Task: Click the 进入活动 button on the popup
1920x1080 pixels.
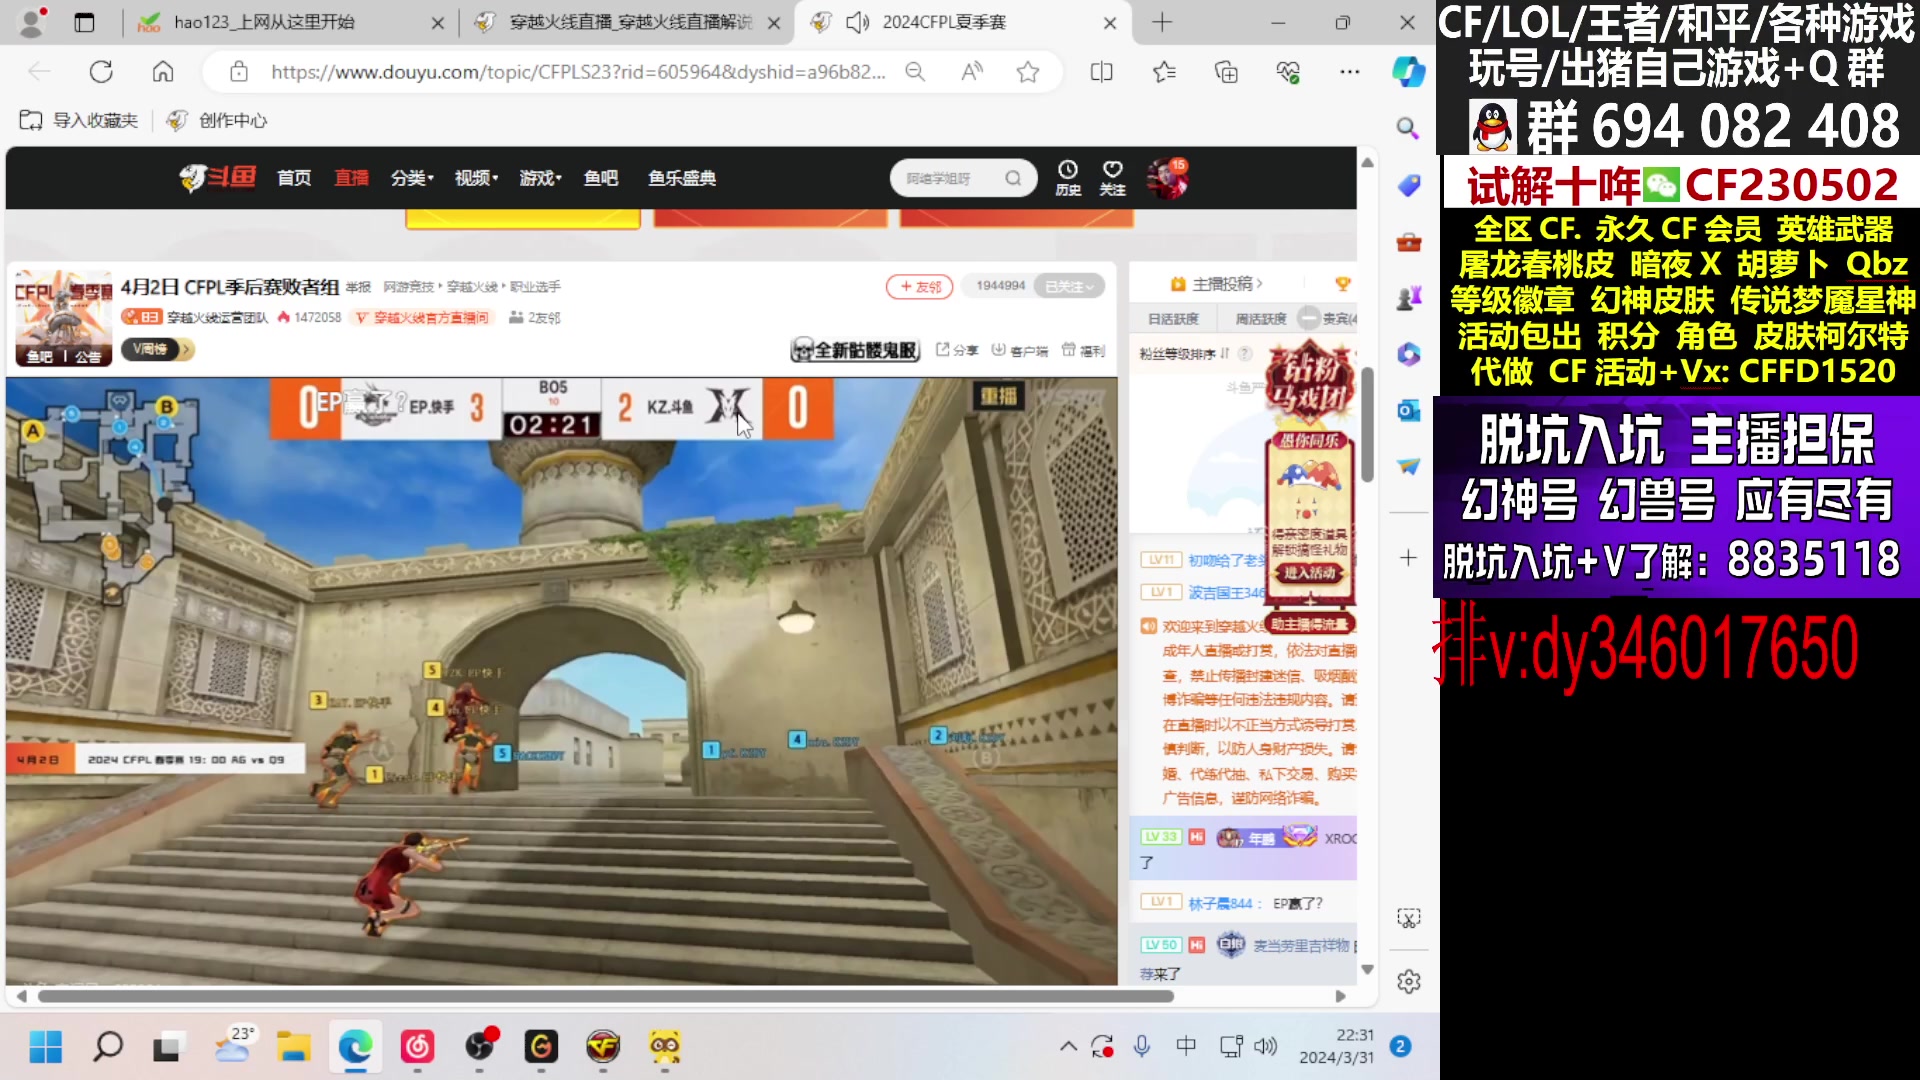Action: tap(1310, 573)
